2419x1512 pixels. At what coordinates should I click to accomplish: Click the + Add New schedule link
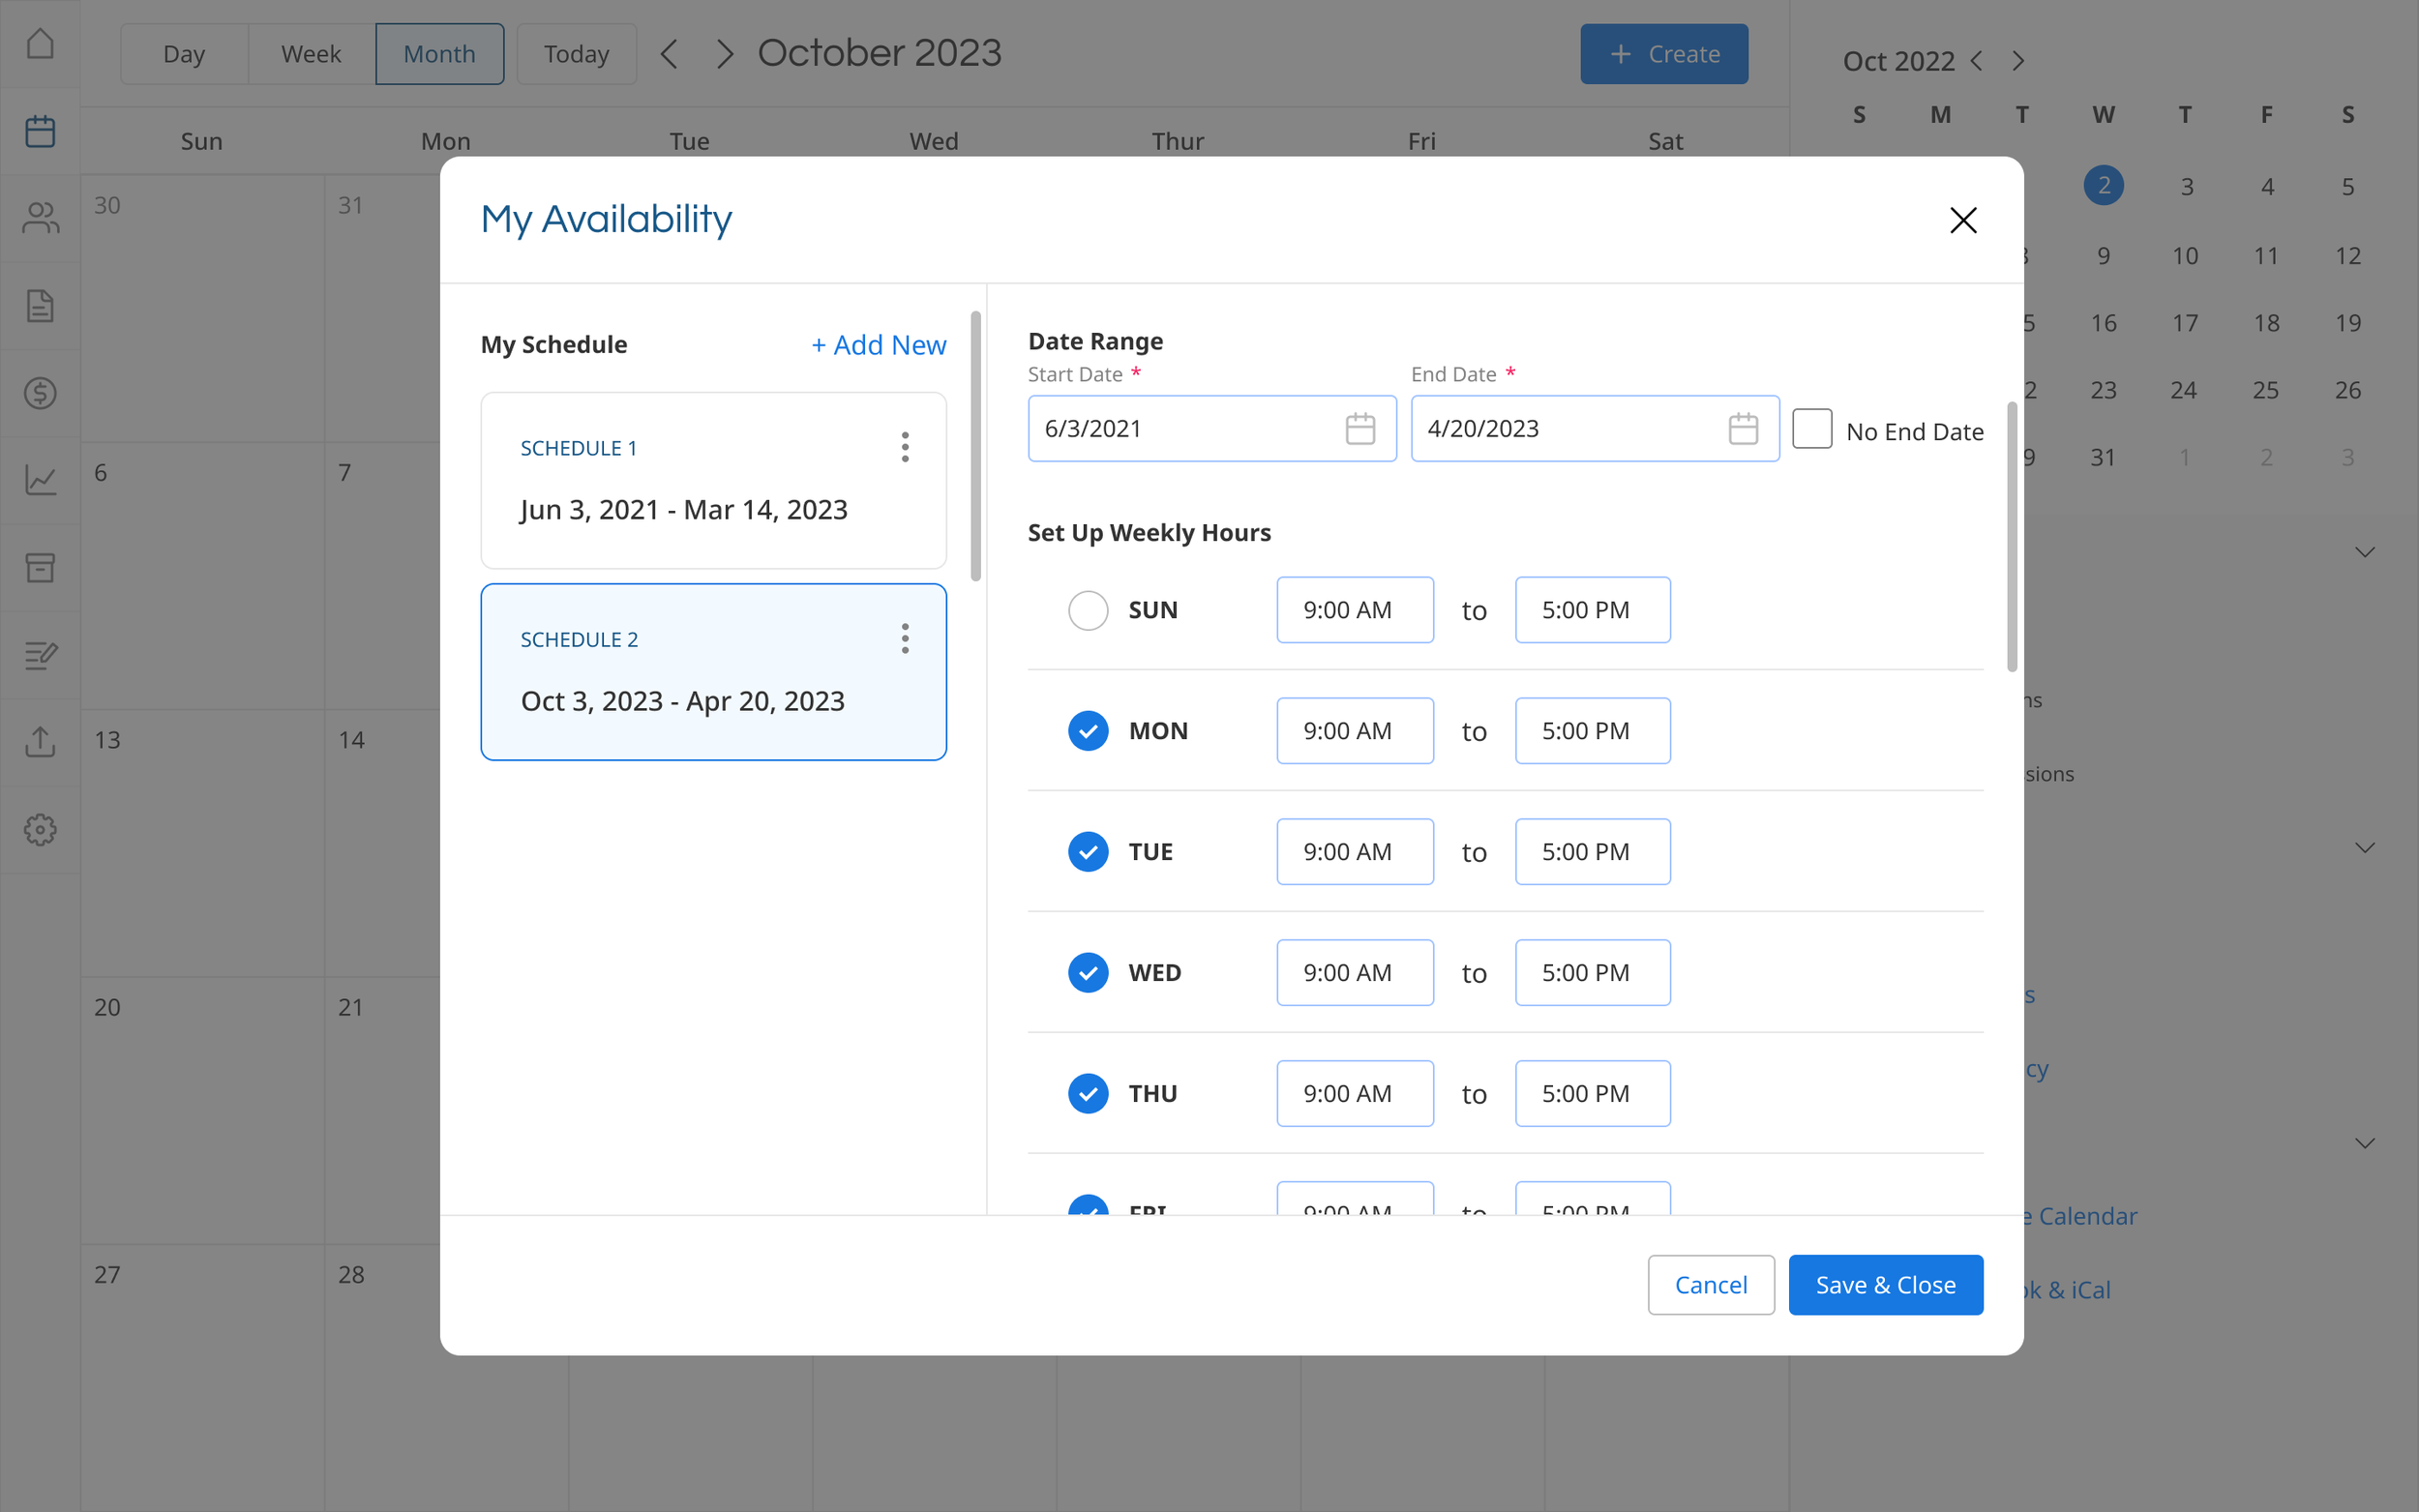878,345
